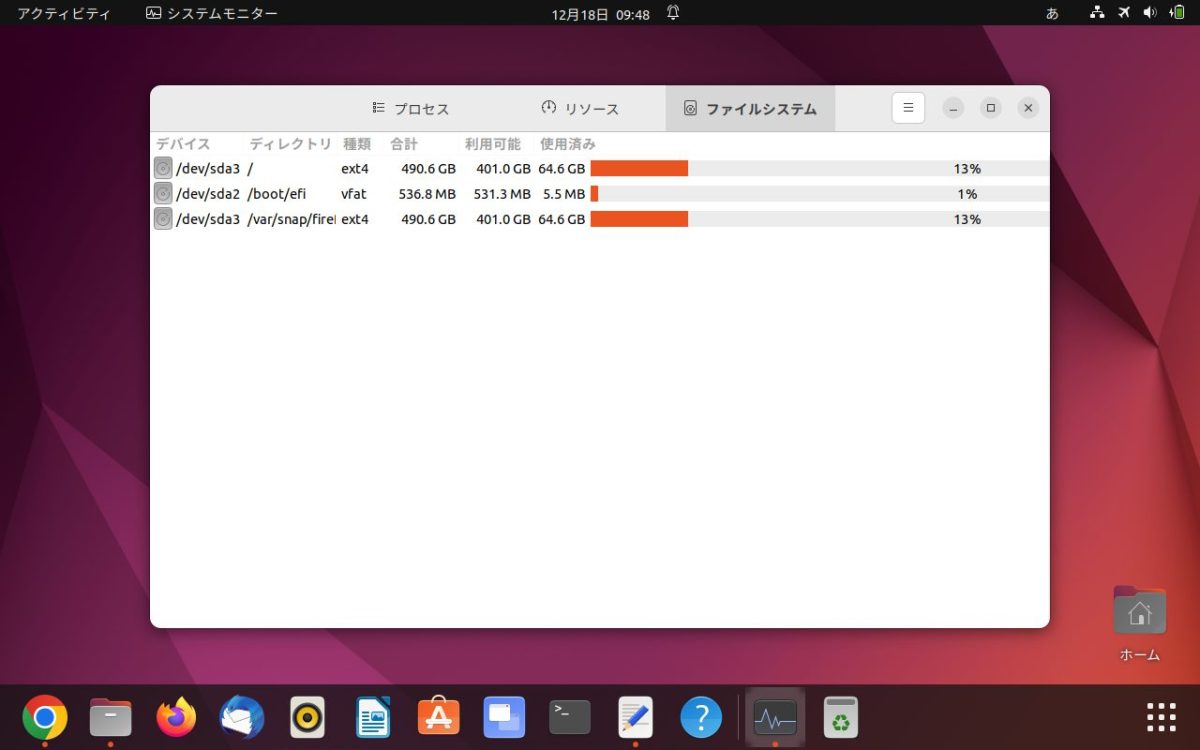Open the blue window-stack dock icon

point(504,717)
